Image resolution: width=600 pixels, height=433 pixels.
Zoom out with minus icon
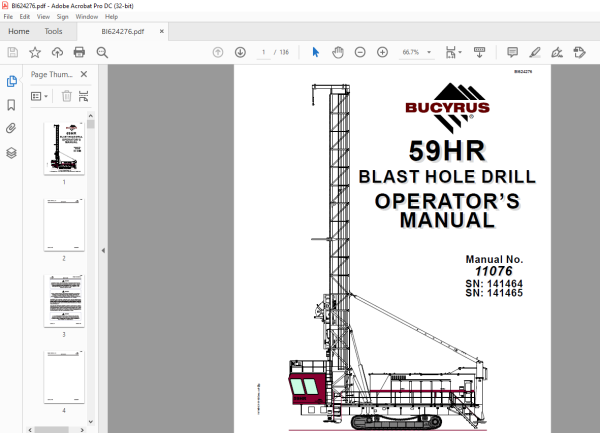point(360,52)
